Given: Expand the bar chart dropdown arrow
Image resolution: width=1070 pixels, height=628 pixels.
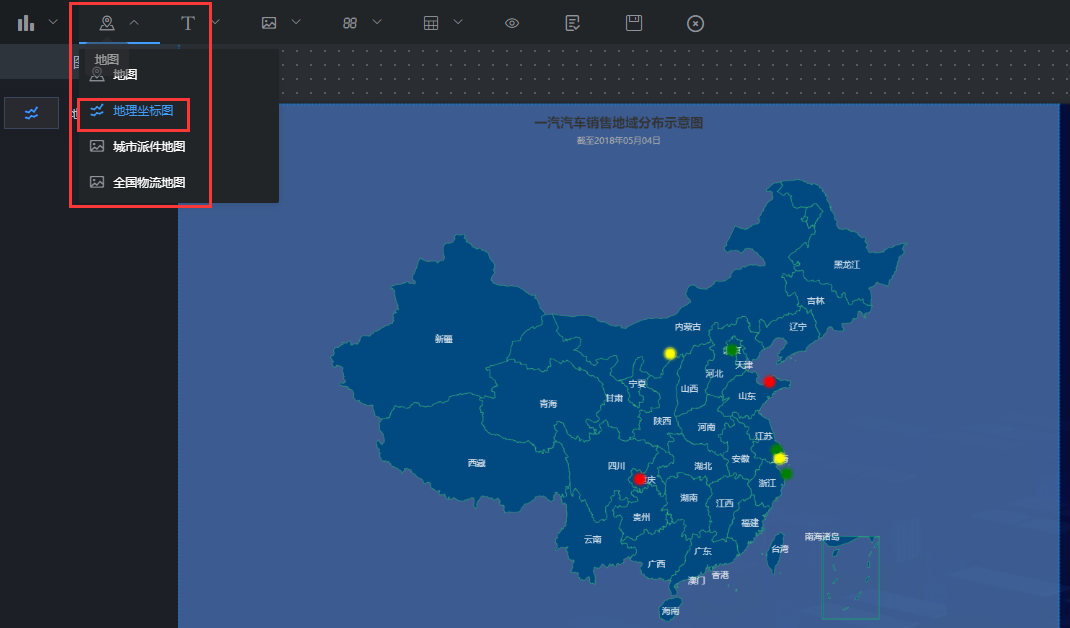Looking at the screenshot, I should (x=53, y=23).
